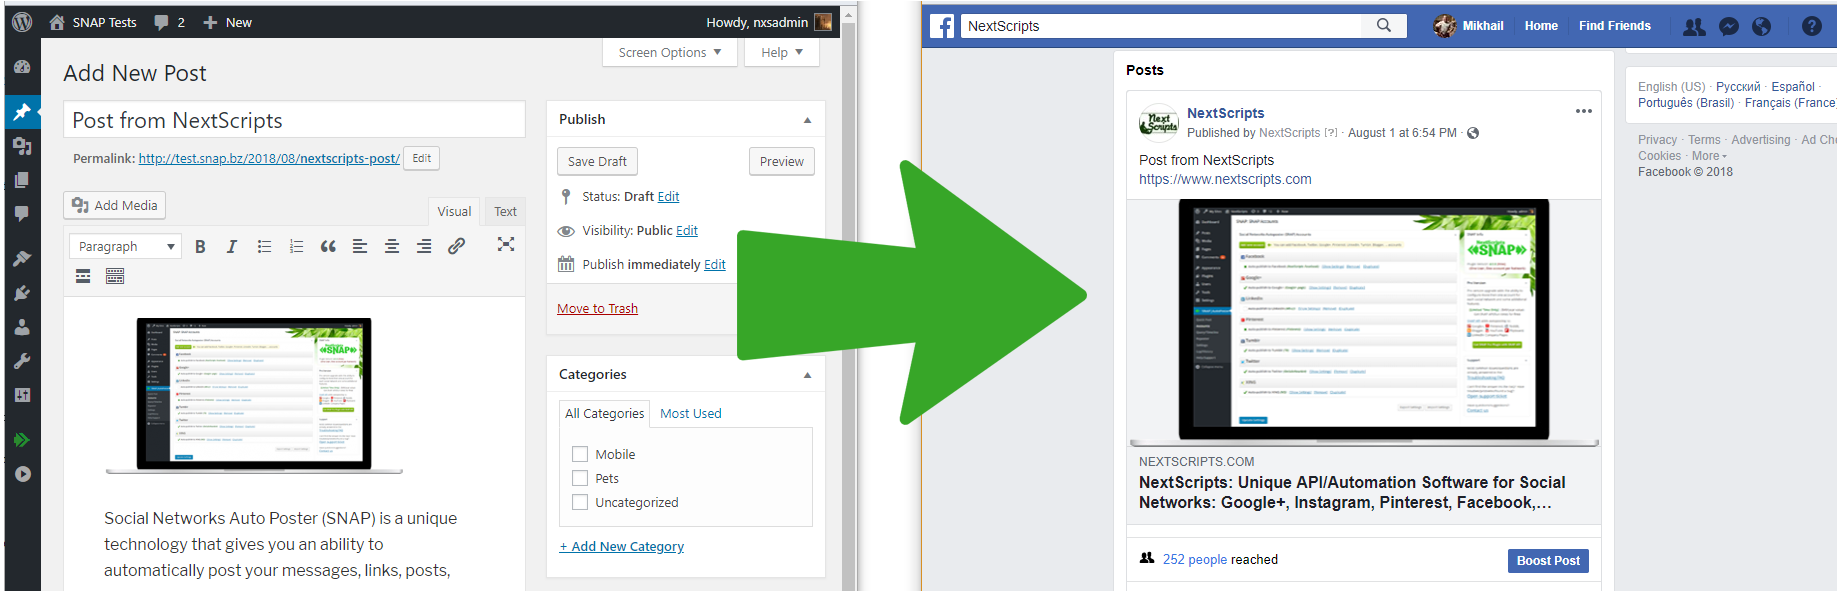This screenshot has height=595, width=1842.
Task: Open Facebook Messenger icon
Action: tap(1729, 27)
